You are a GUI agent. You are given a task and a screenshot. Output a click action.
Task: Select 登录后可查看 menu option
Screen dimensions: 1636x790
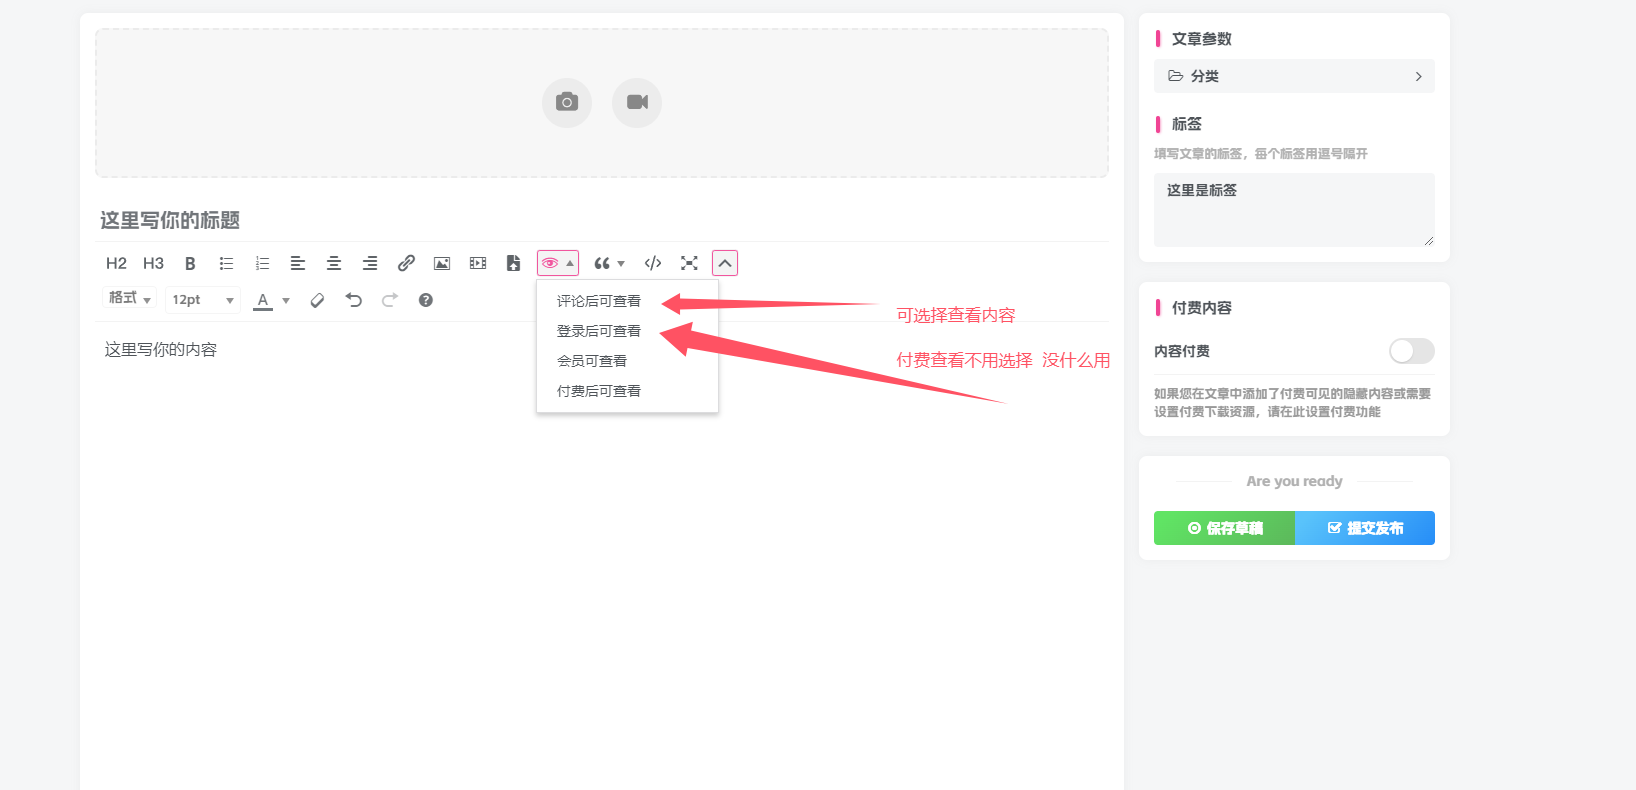(x=627, y=331)
